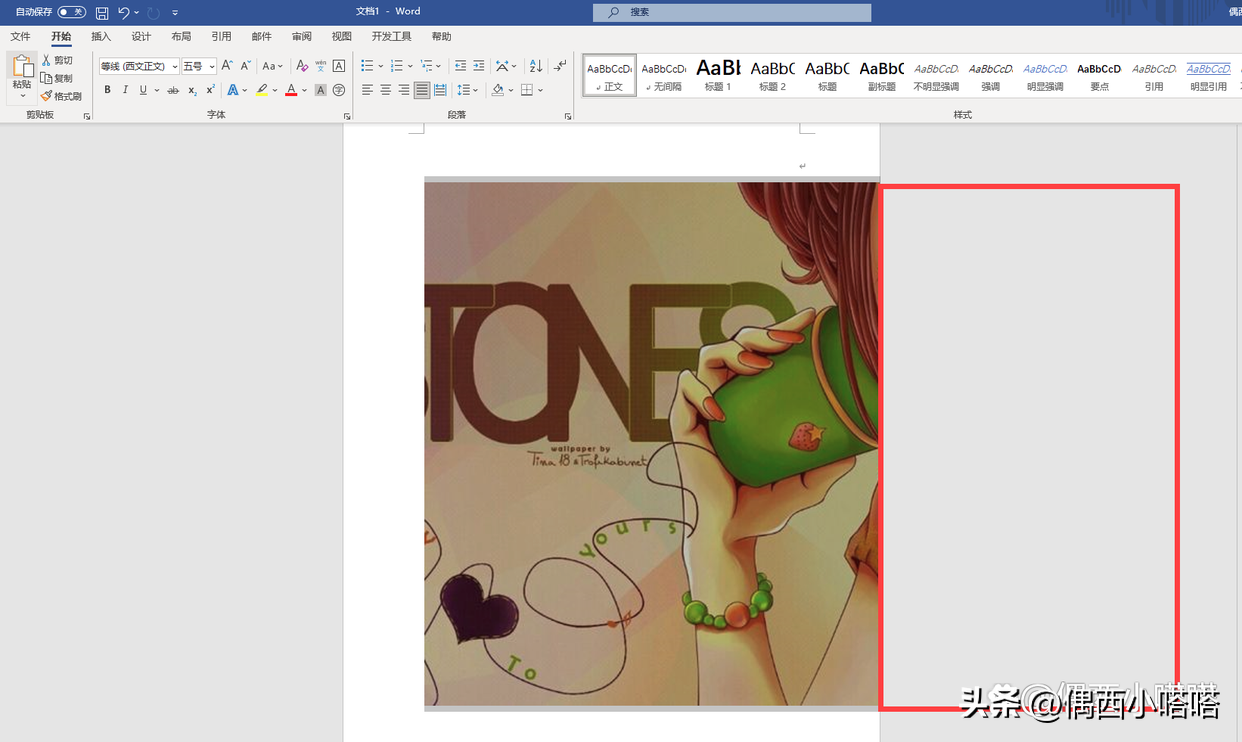This screenshot has width=1242, height=742.
Task: Open Customize Quick Access Toolbar dropdown
Action: 175,12
